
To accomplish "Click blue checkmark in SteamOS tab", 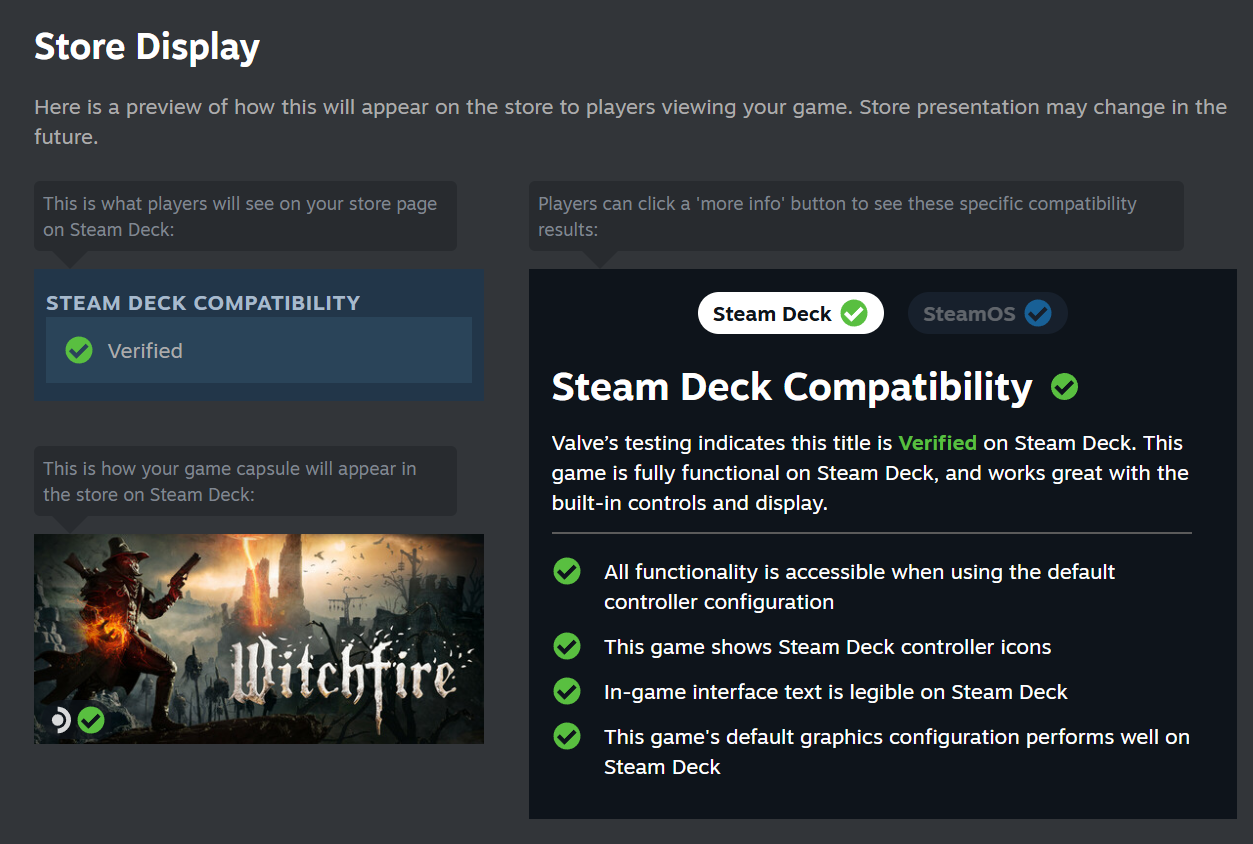I will click(x=1038, y=314).
